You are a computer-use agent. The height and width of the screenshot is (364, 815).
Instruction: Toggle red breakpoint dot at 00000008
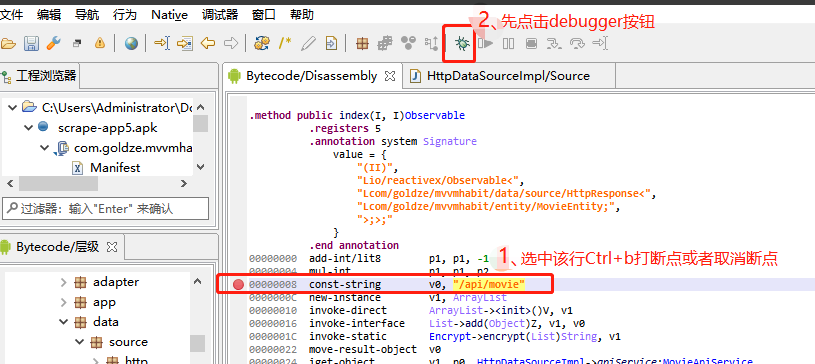238,284
